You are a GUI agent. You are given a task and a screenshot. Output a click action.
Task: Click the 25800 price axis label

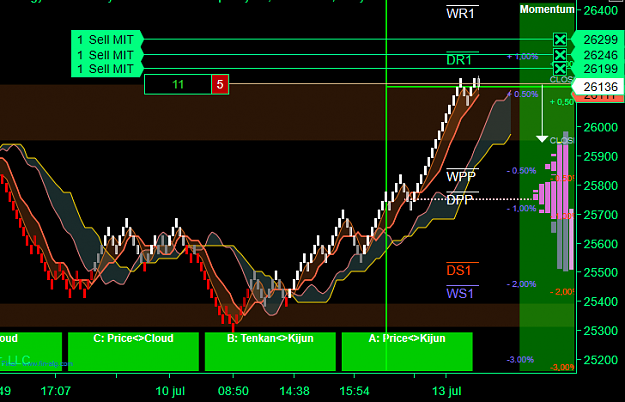[x=601, y=186]
